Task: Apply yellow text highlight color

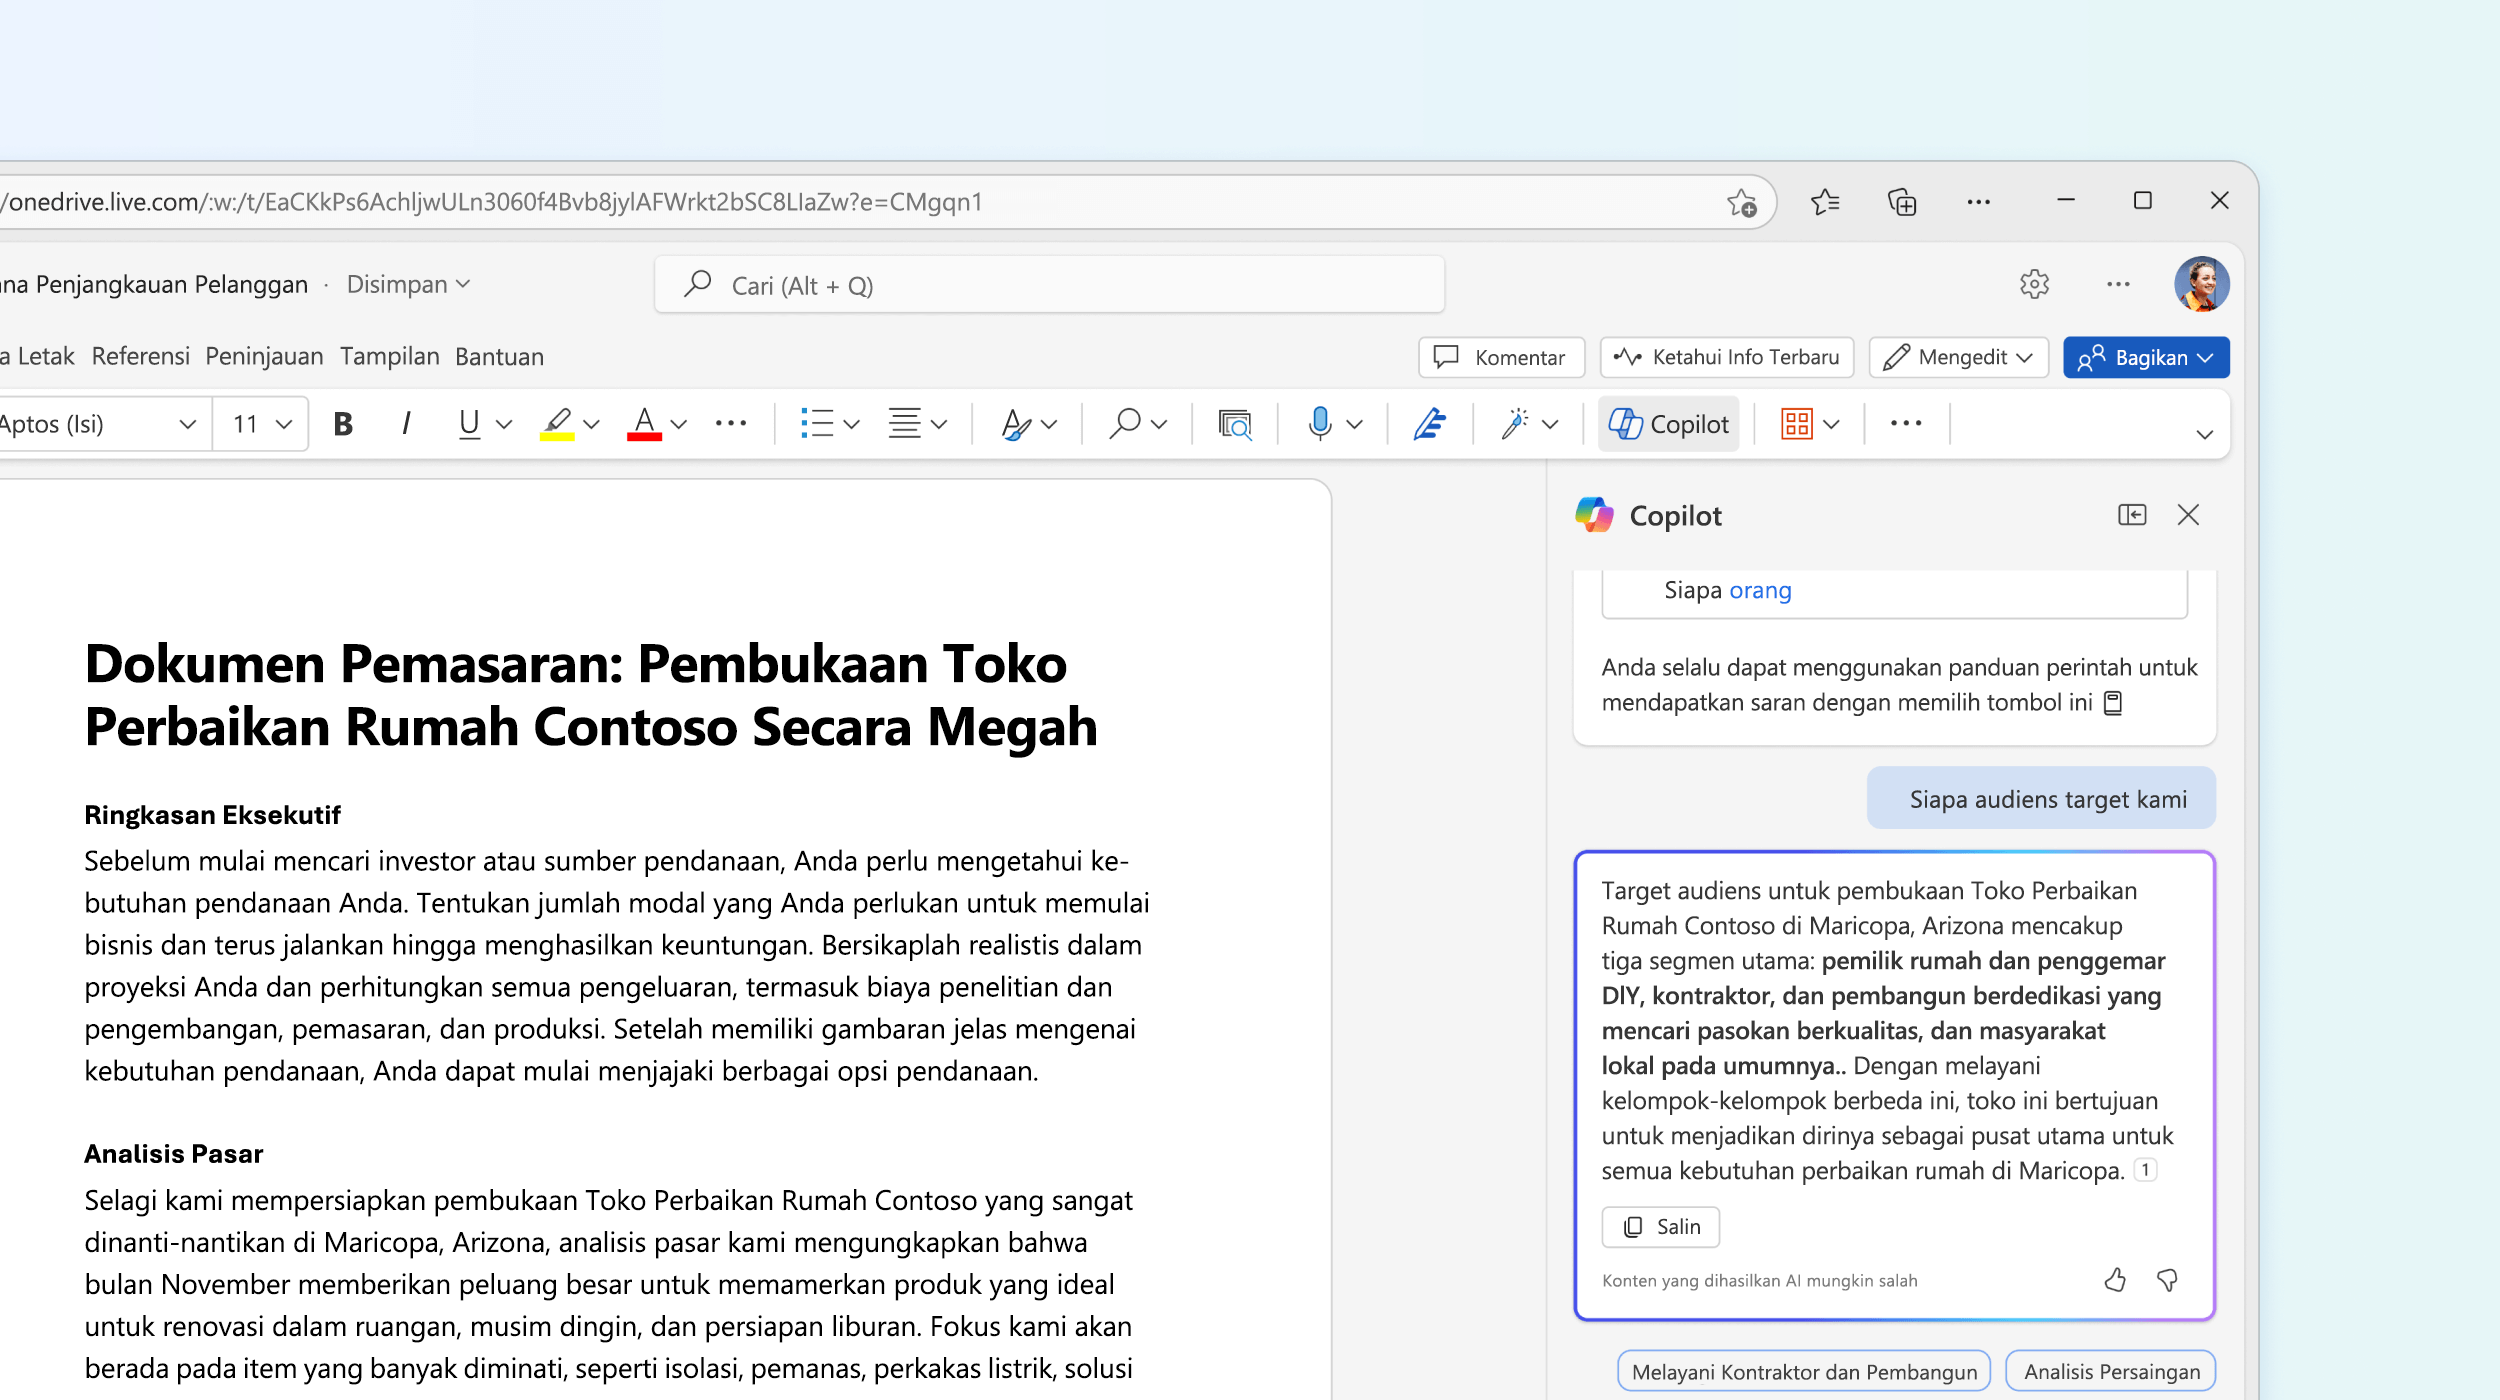Action: [557, 424]
